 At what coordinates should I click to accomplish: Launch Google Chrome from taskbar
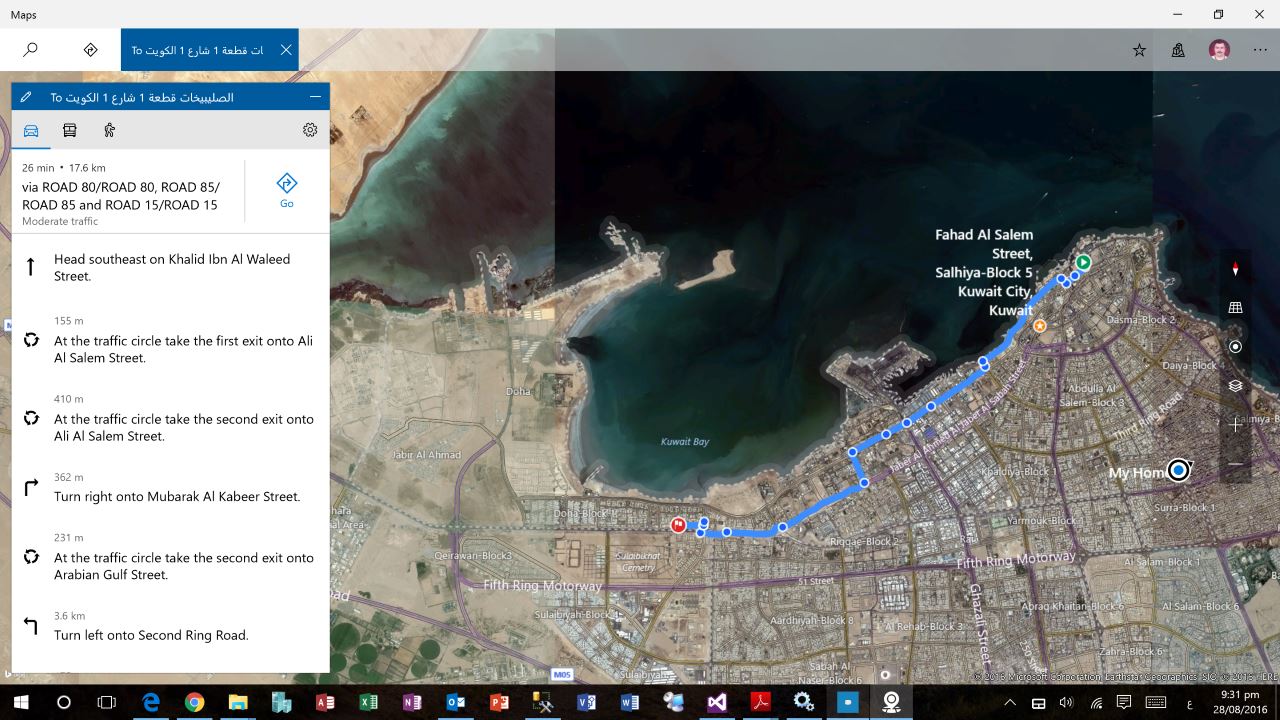pyautogui.click(x=194, y=702)
